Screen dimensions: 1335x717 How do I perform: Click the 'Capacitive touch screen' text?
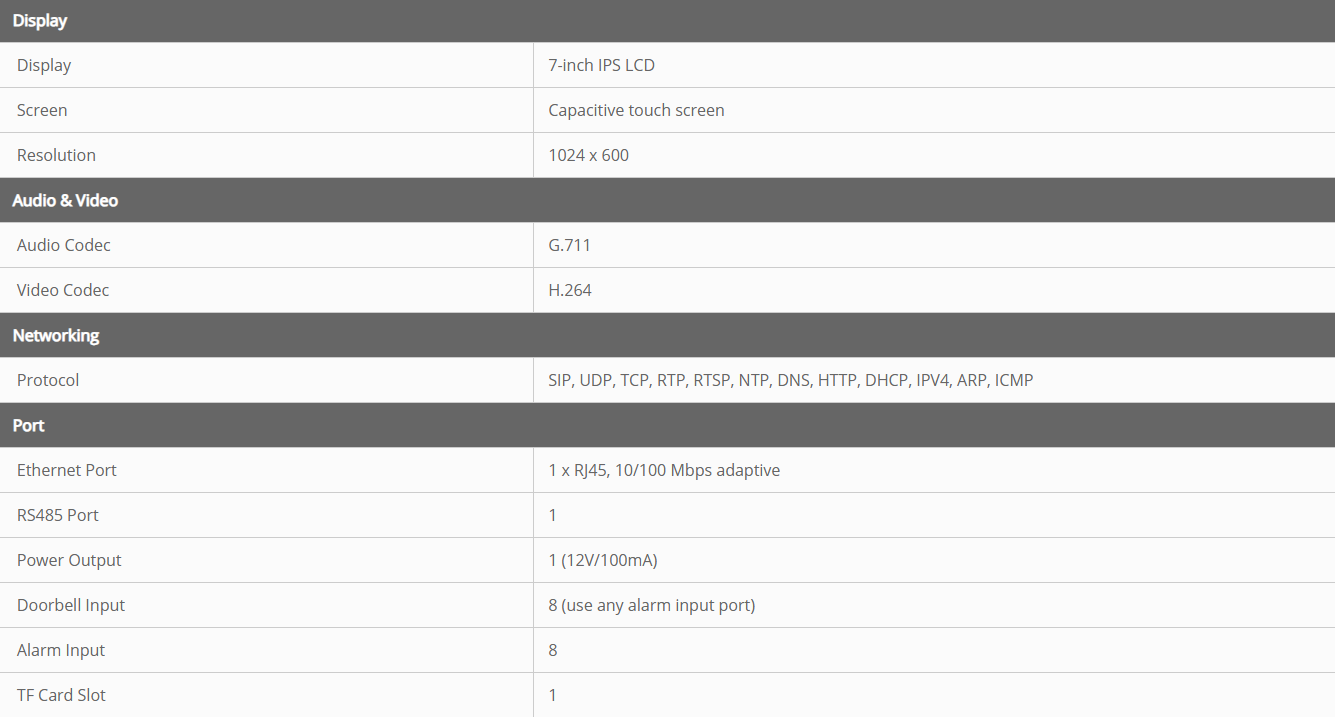coord(636,110)
